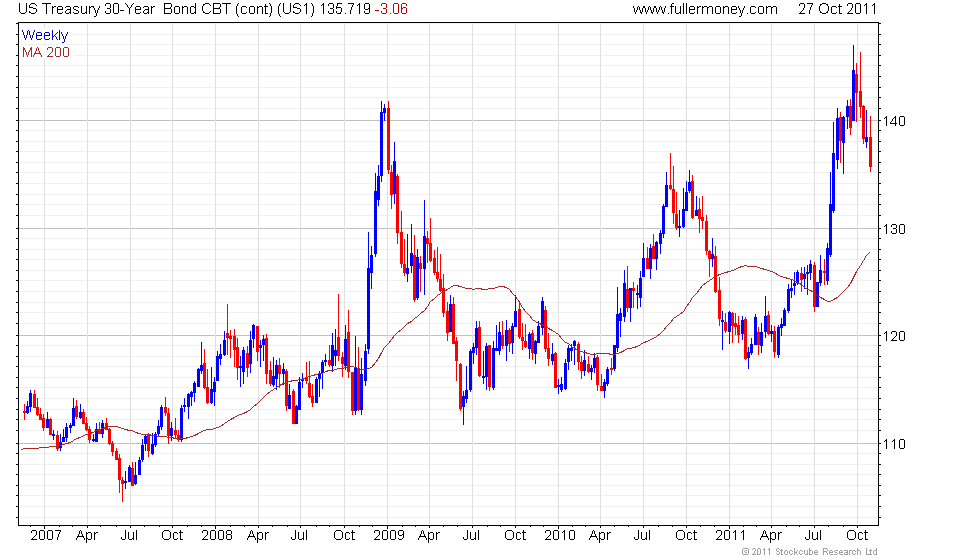
Task: Click the first 'Apr' label after 2007
Action: pos(87,535)
